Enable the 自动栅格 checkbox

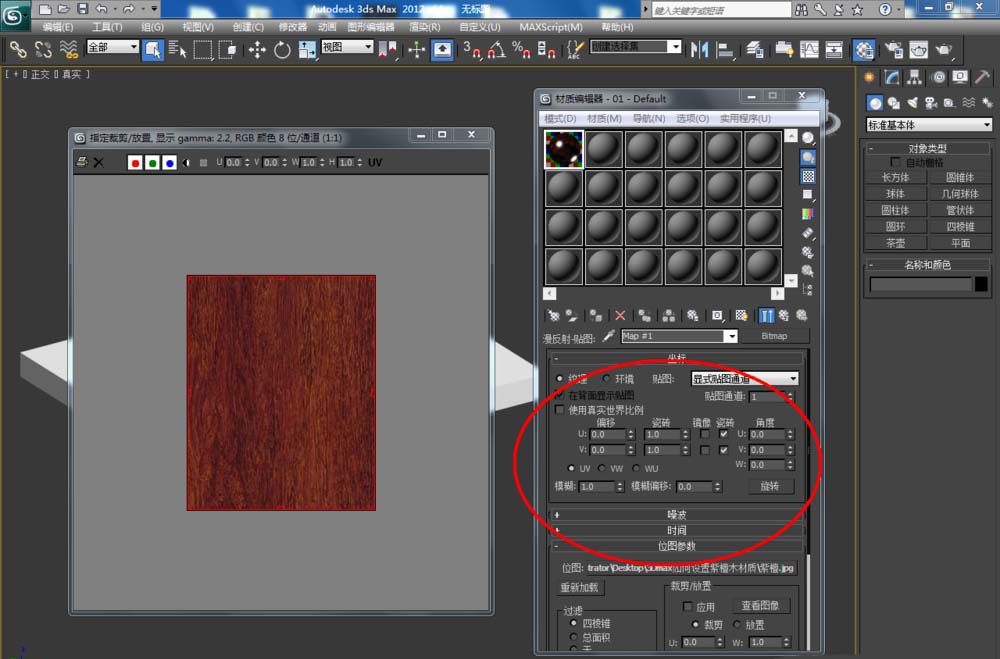coord(895,162)
